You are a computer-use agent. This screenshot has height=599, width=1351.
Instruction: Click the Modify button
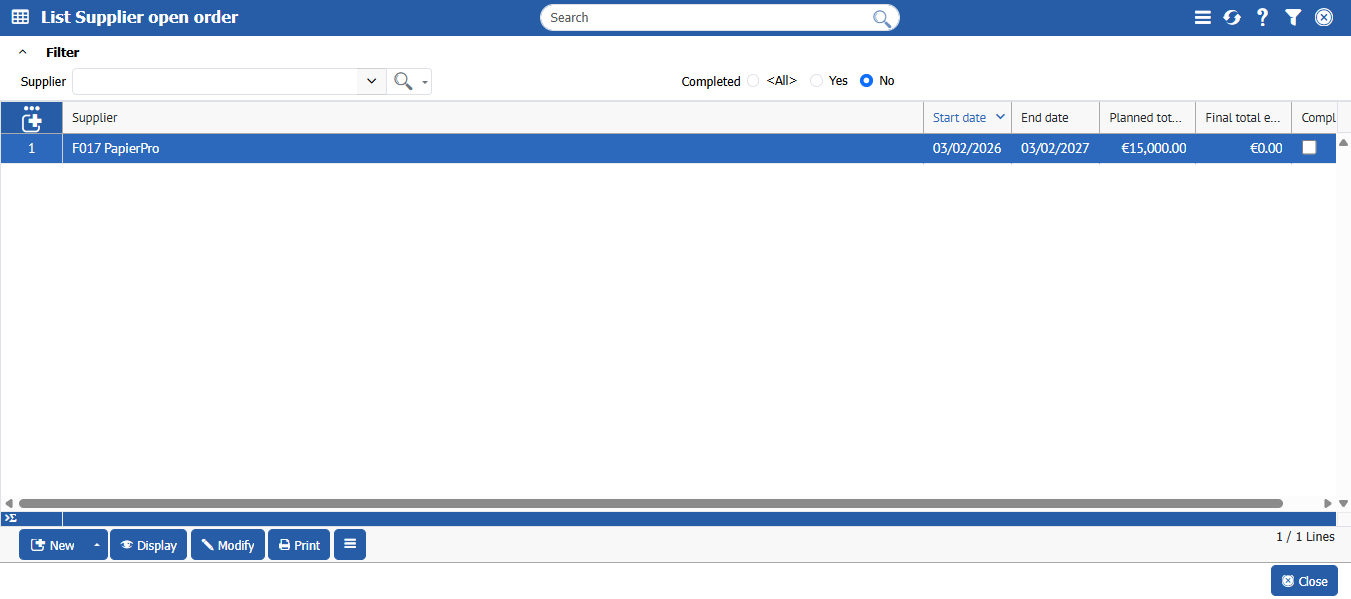pyautogui.click(x=228, y=545)
